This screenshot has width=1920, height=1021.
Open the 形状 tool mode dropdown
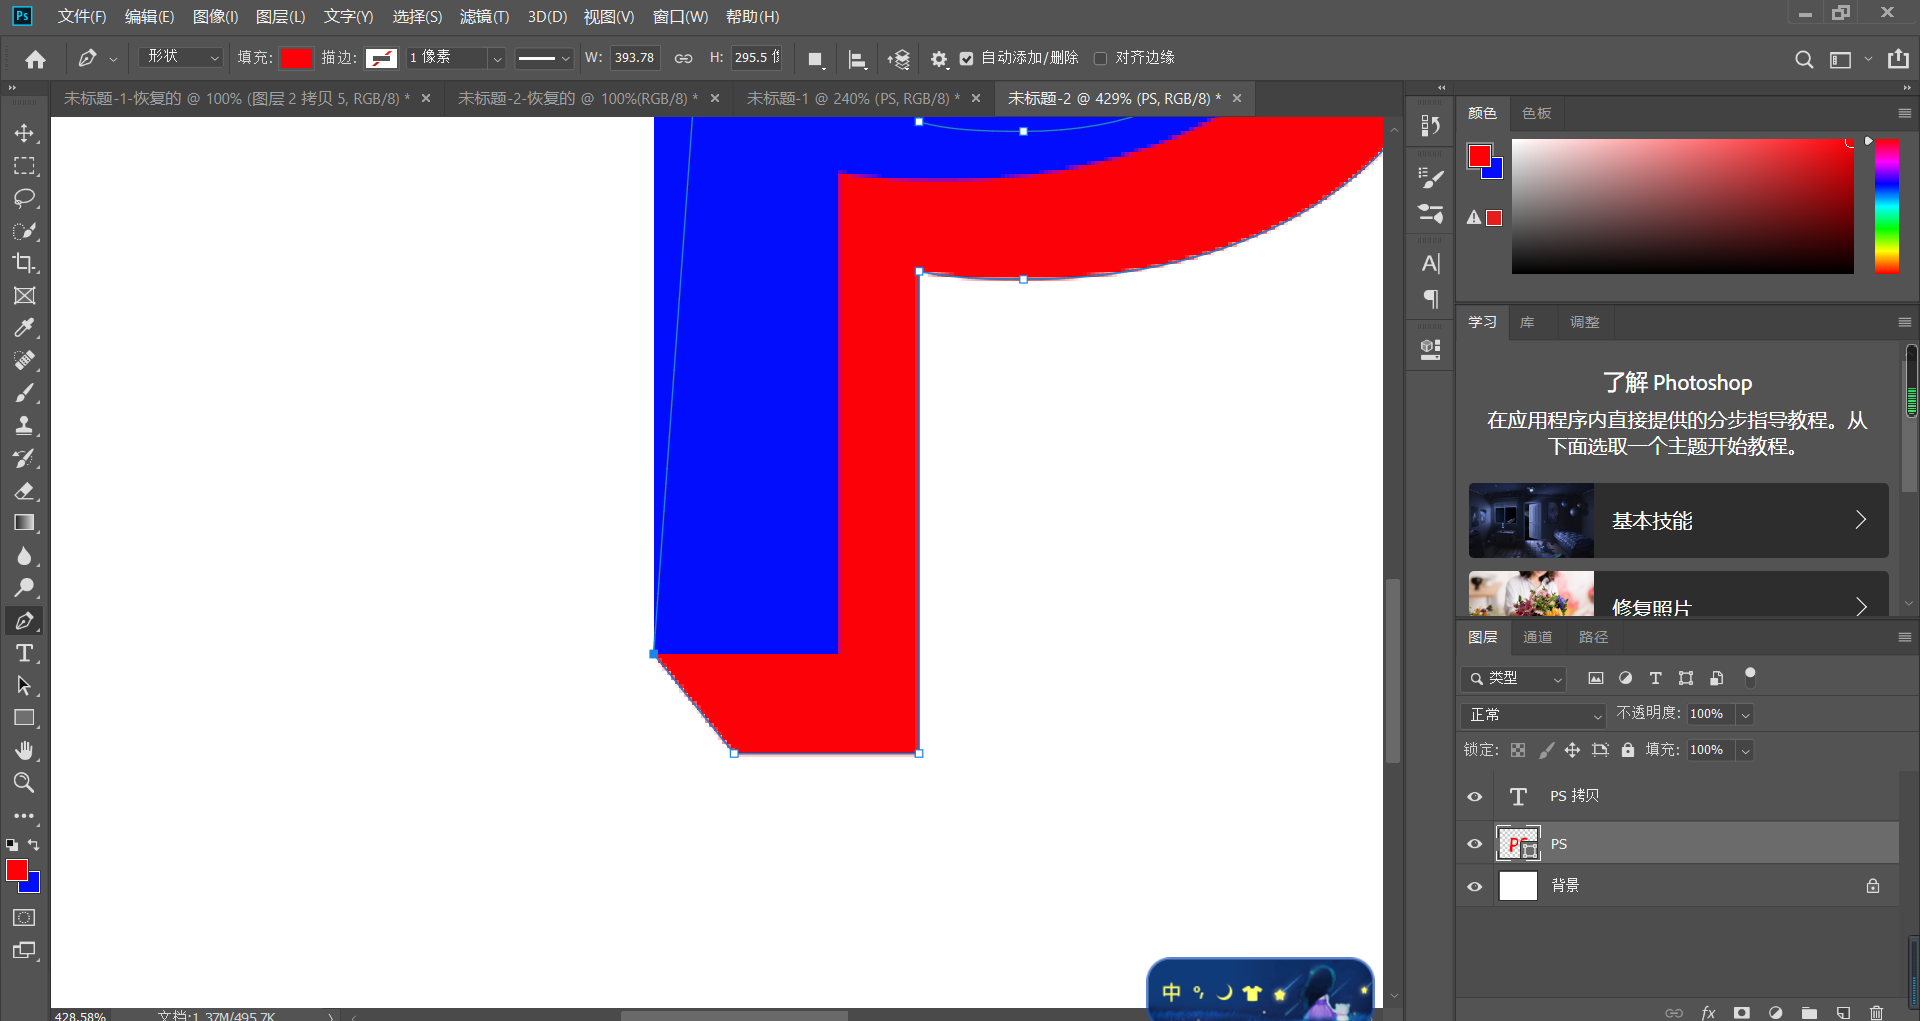click(x=181, y=58)
